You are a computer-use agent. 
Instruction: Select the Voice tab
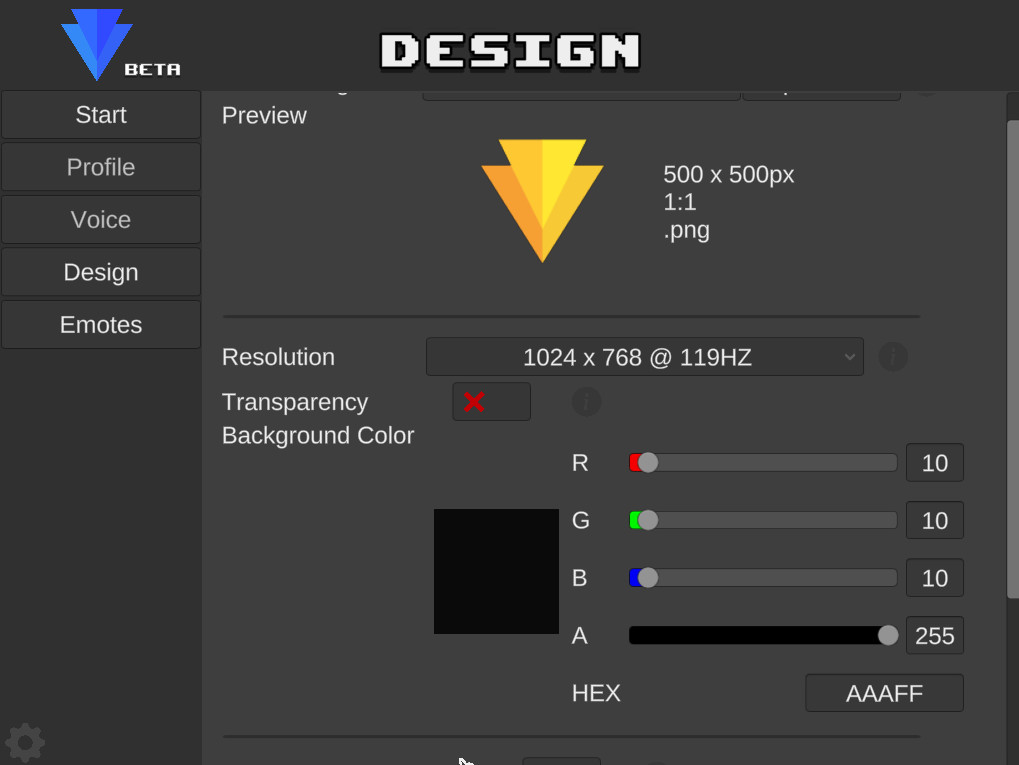[x=100, y=219]
